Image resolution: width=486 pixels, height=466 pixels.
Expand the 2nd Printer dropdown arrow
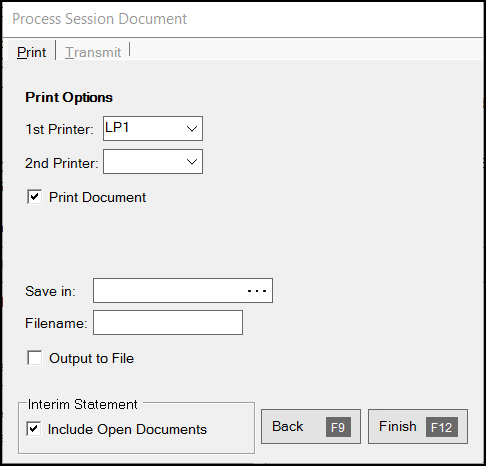point(192,162)
